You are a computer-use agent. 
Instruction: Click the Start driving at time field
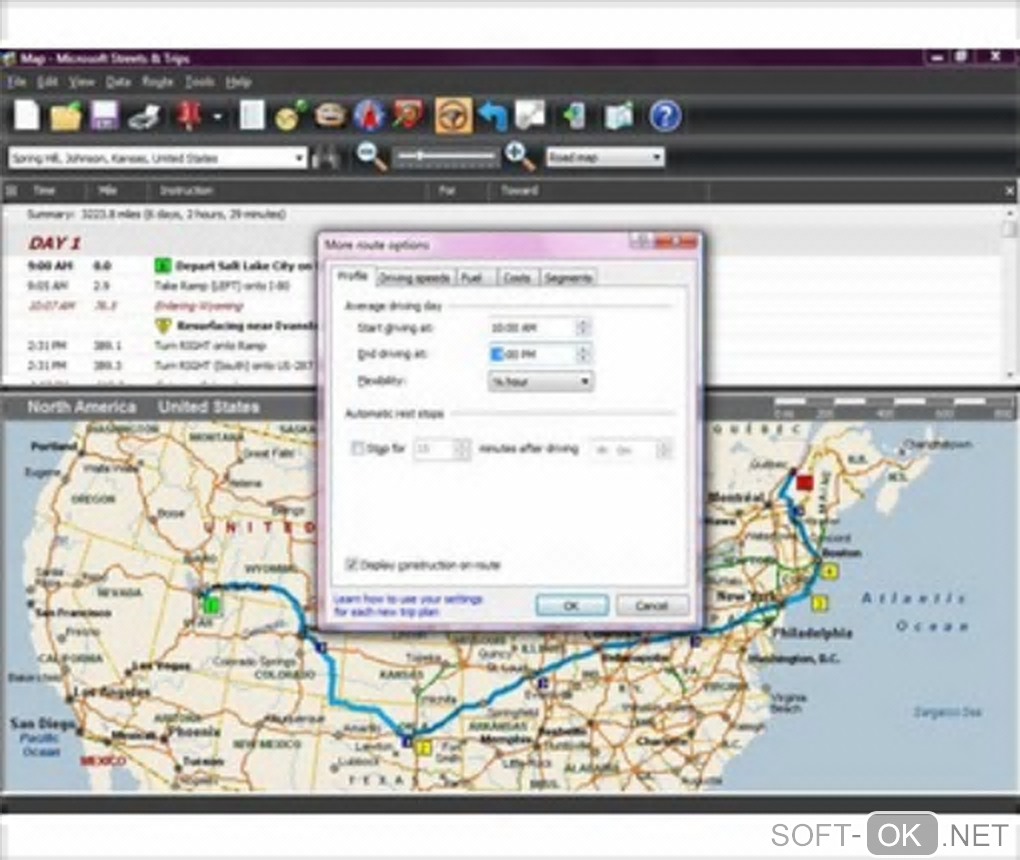[x=532, y=328]
